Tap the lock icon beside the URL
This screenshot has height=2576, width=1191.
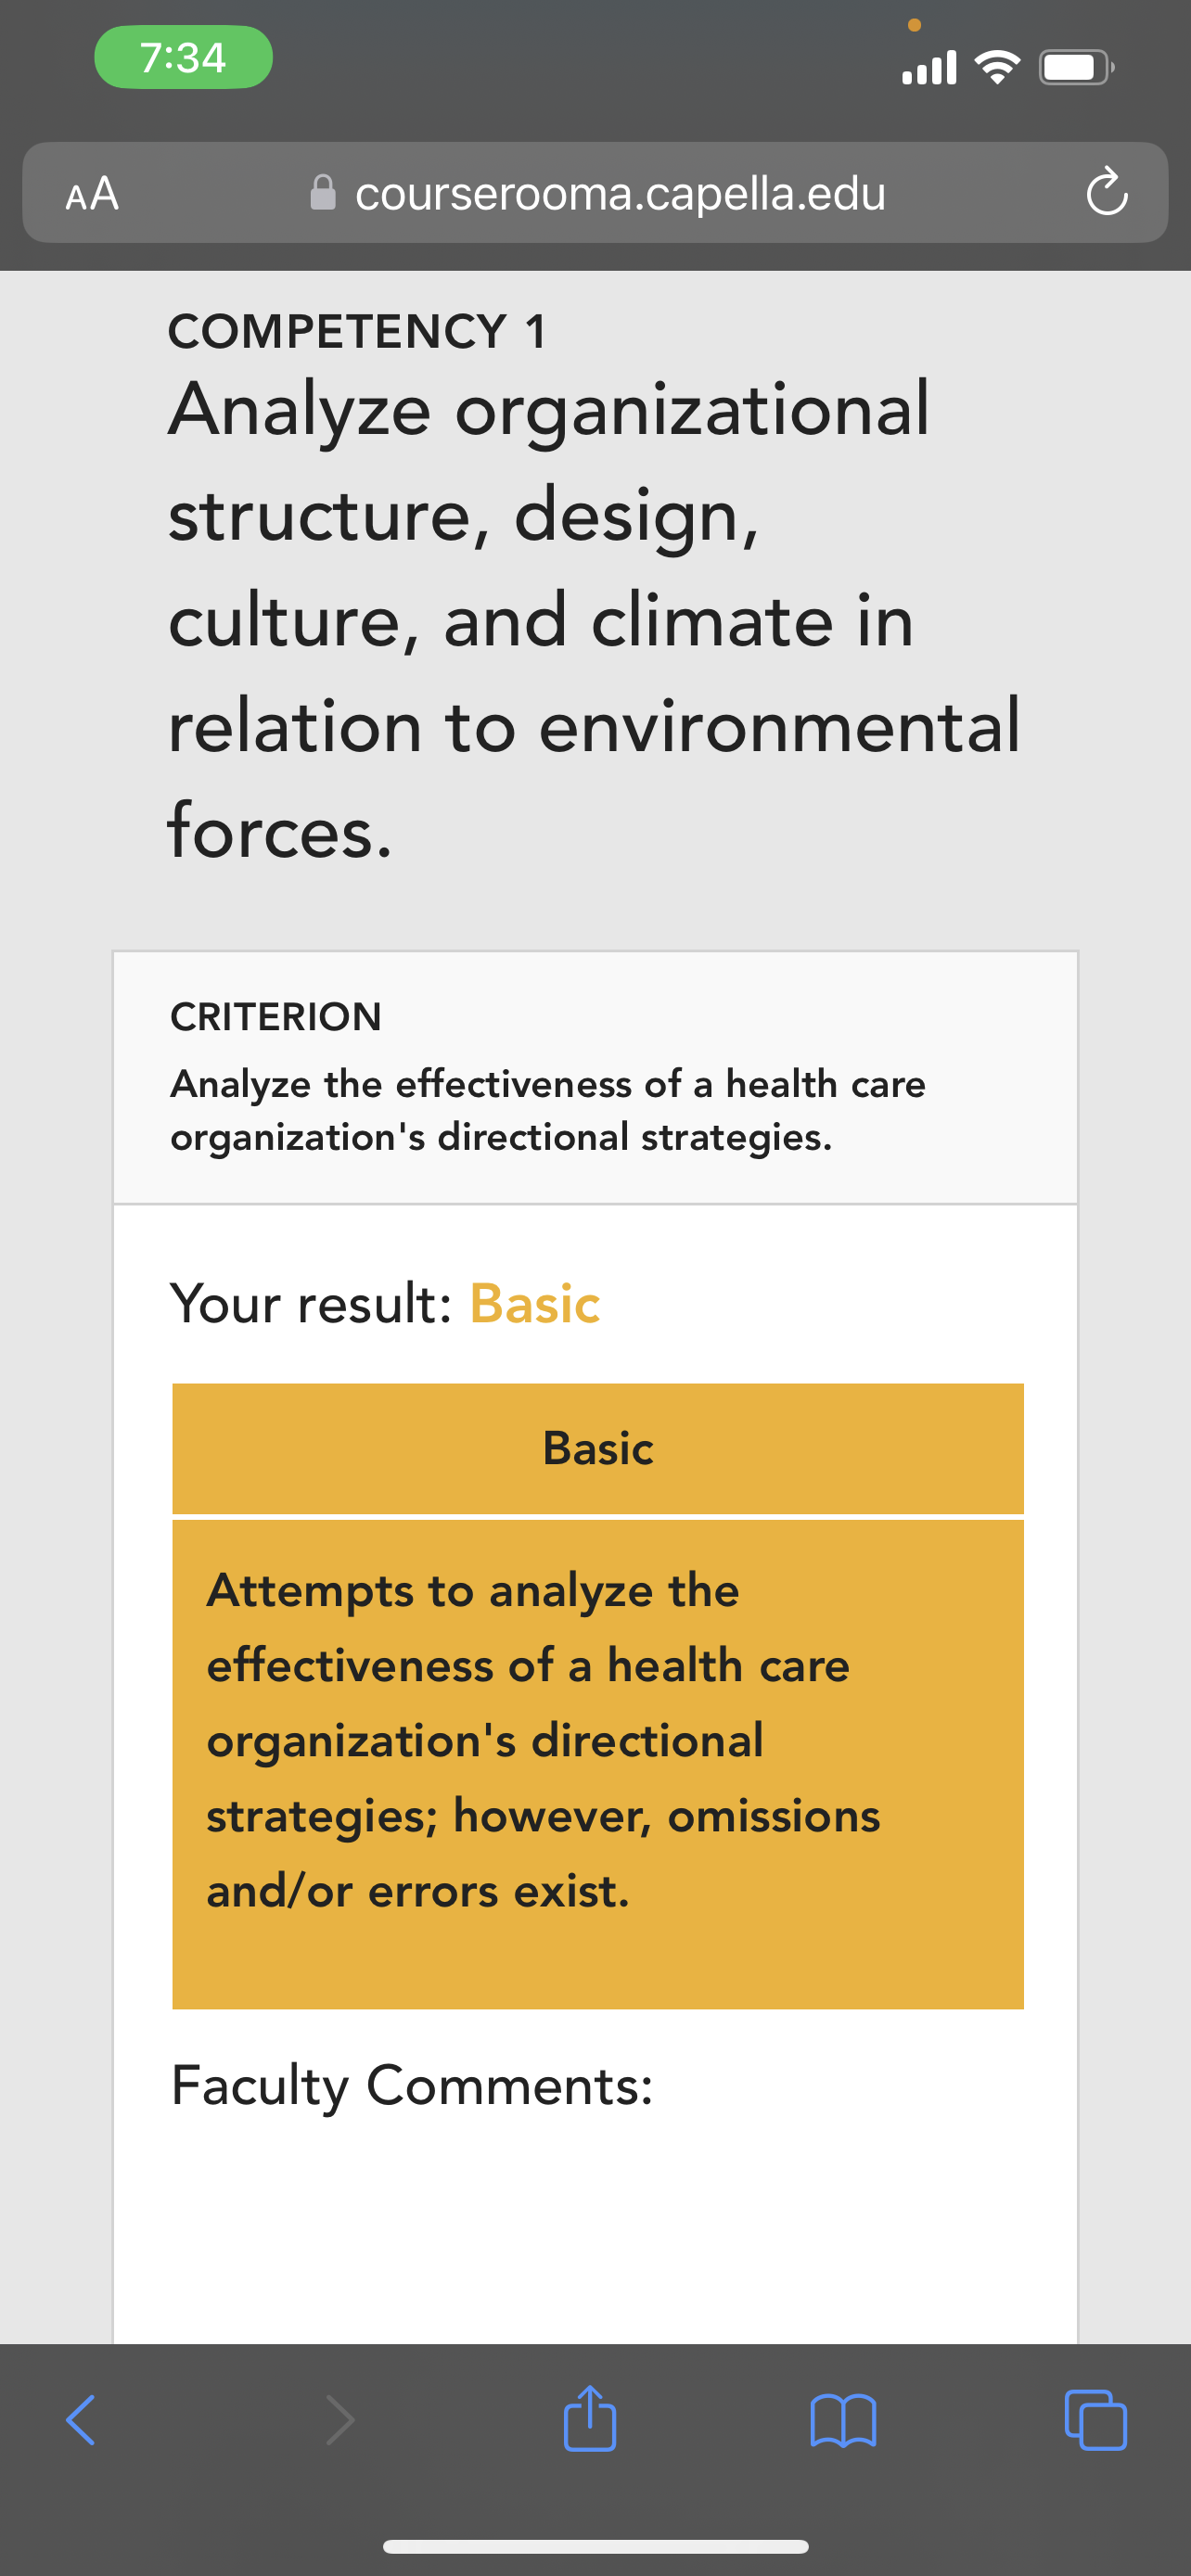click(323, 192)
